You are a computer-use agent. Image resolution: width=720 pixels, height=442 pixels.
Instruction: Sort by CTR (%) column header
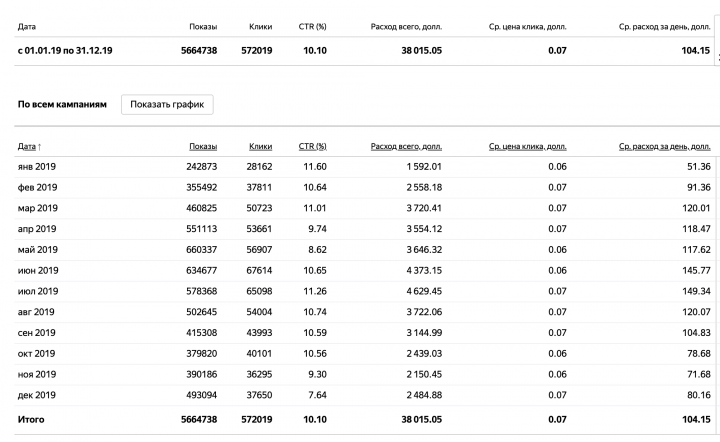click(312, 146)
